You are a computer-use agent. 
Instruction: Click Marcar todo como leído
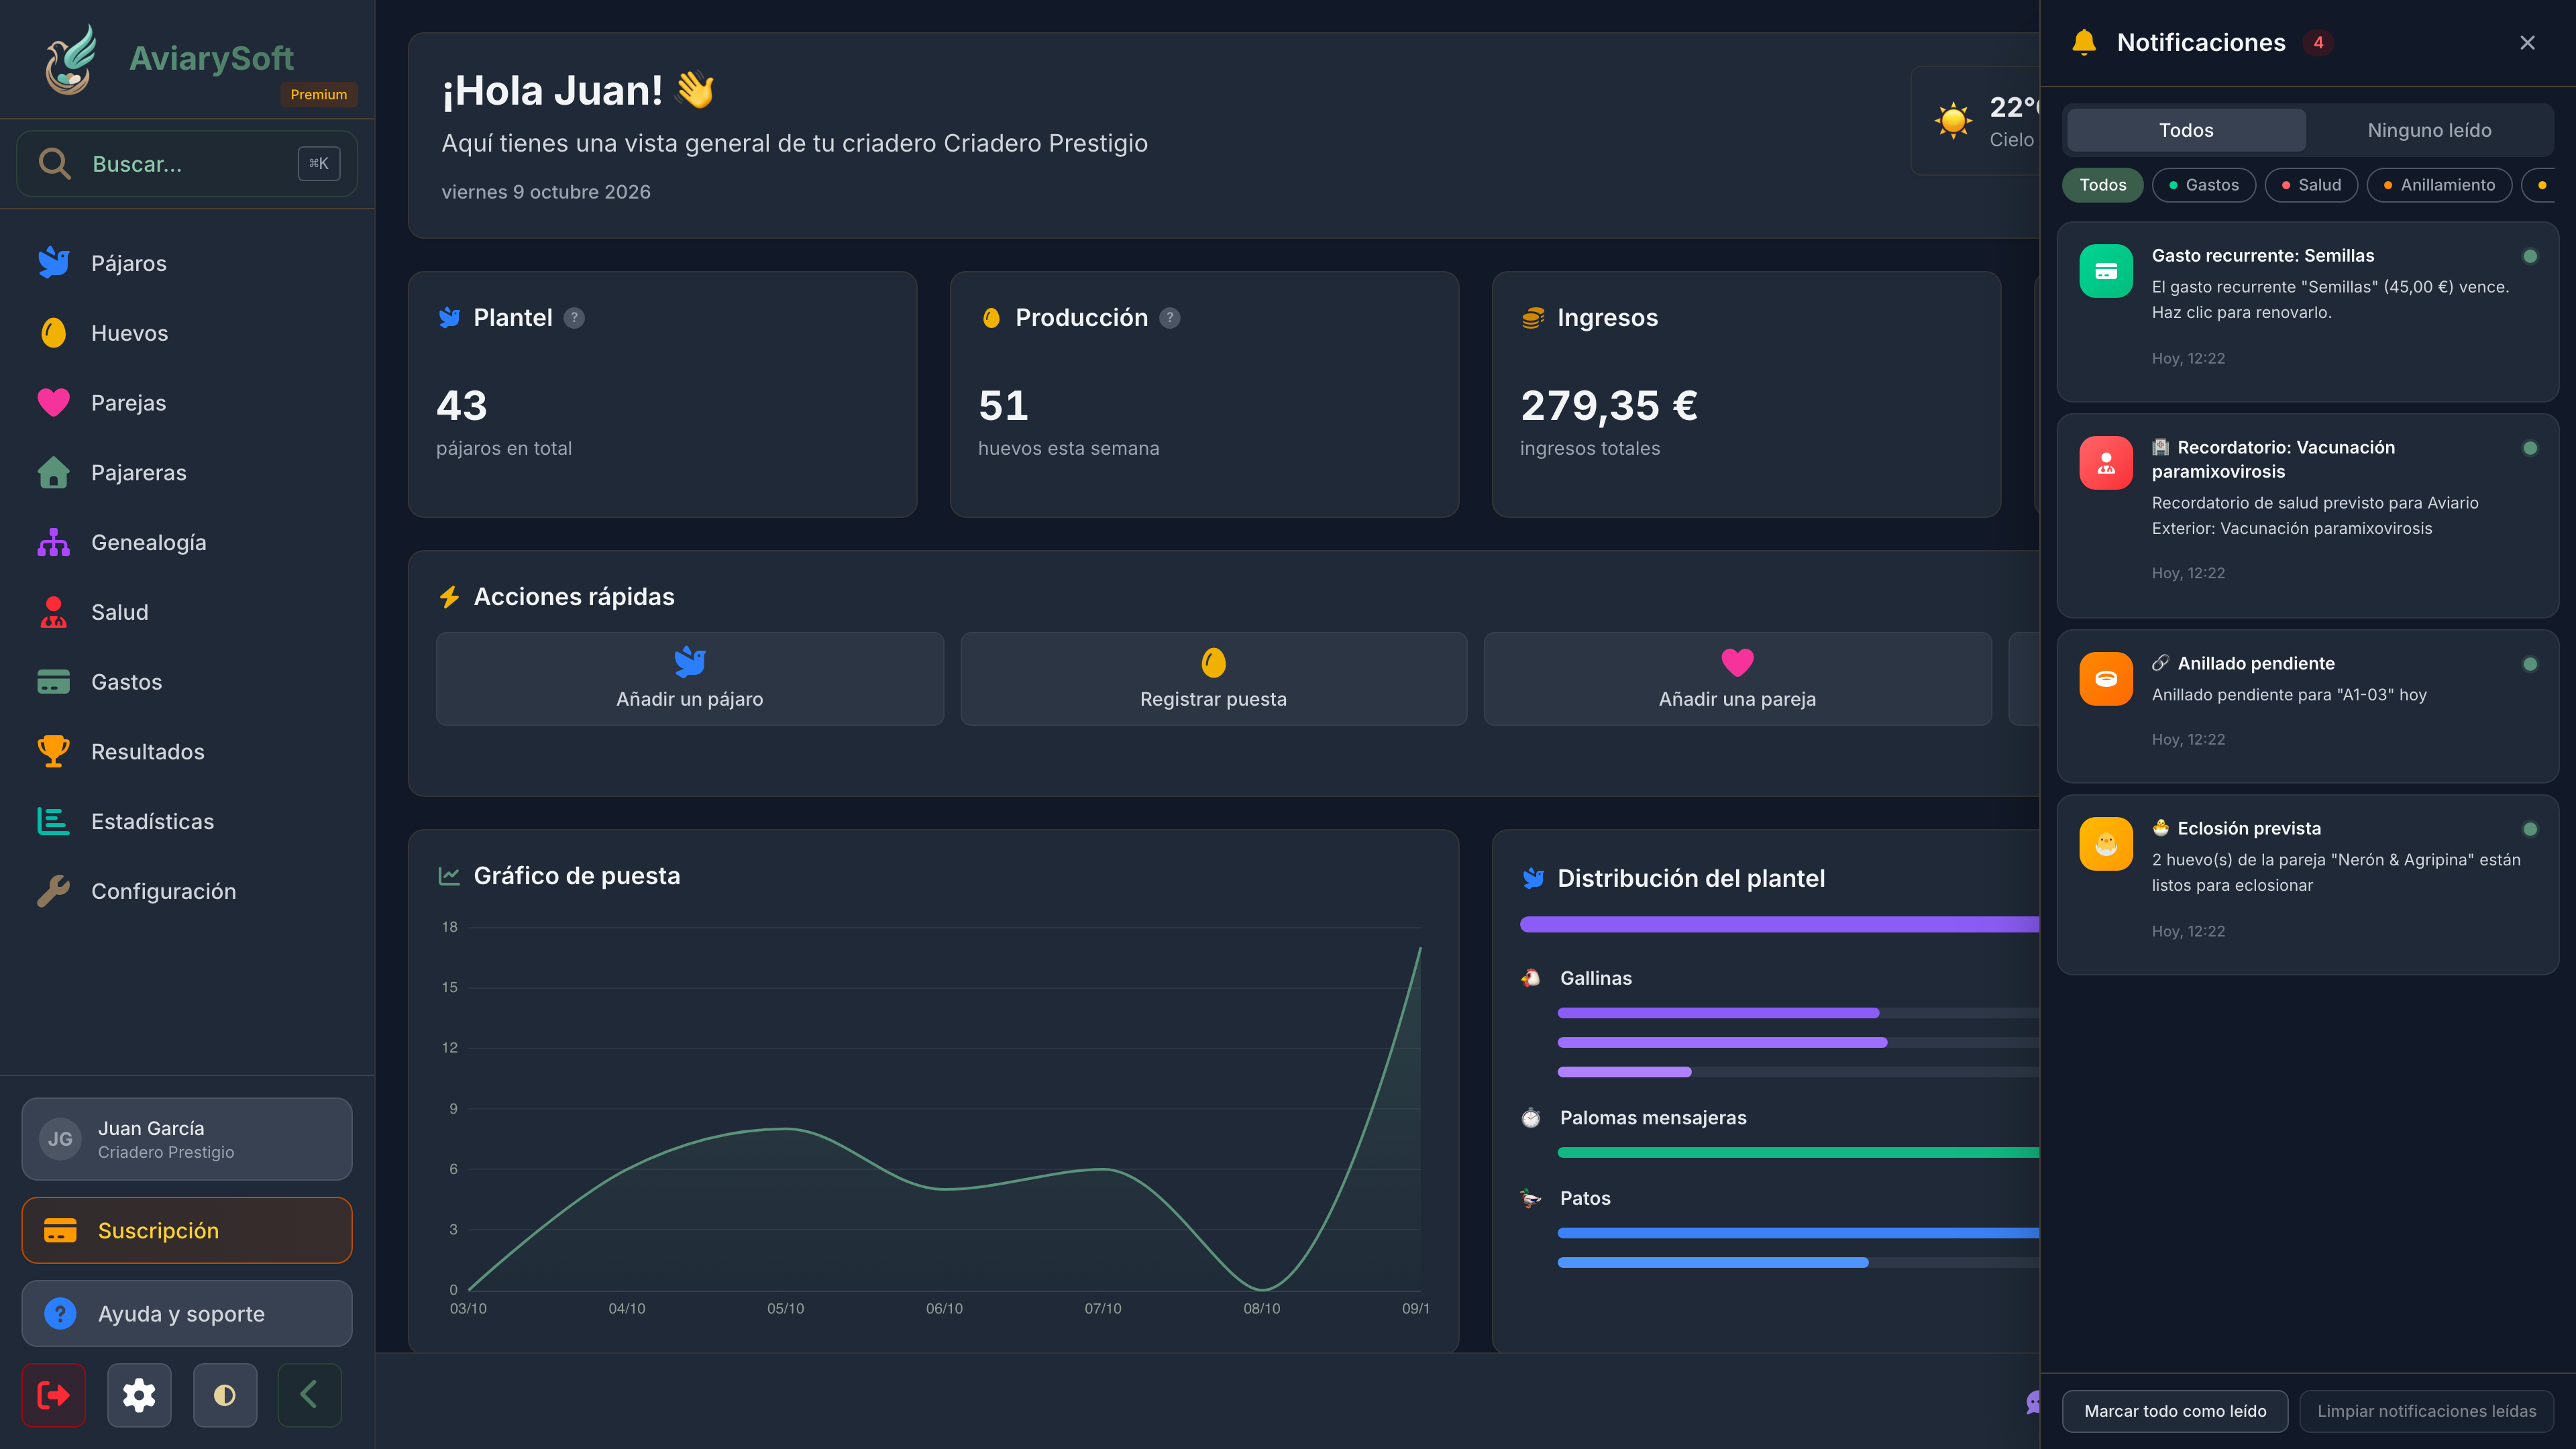pos(2175,1411)
